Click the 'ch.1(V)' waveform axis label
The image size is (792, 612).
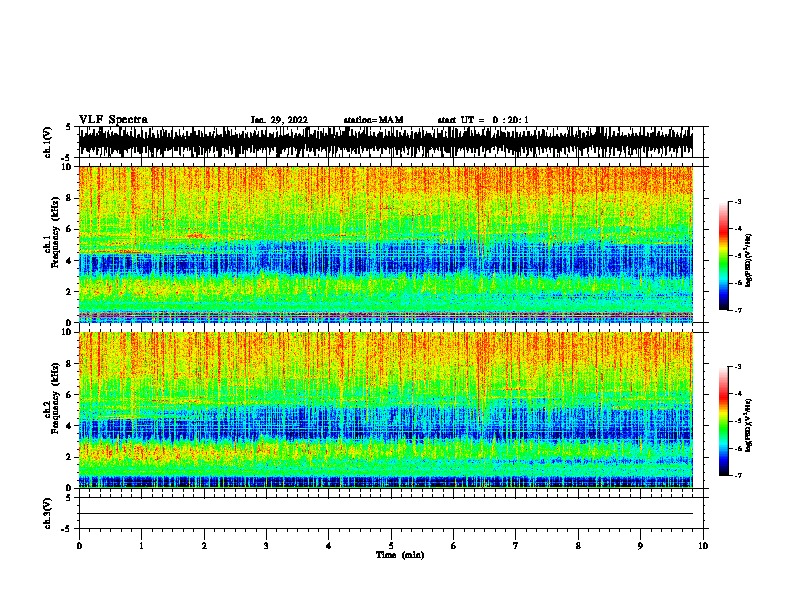pos(48,142)
